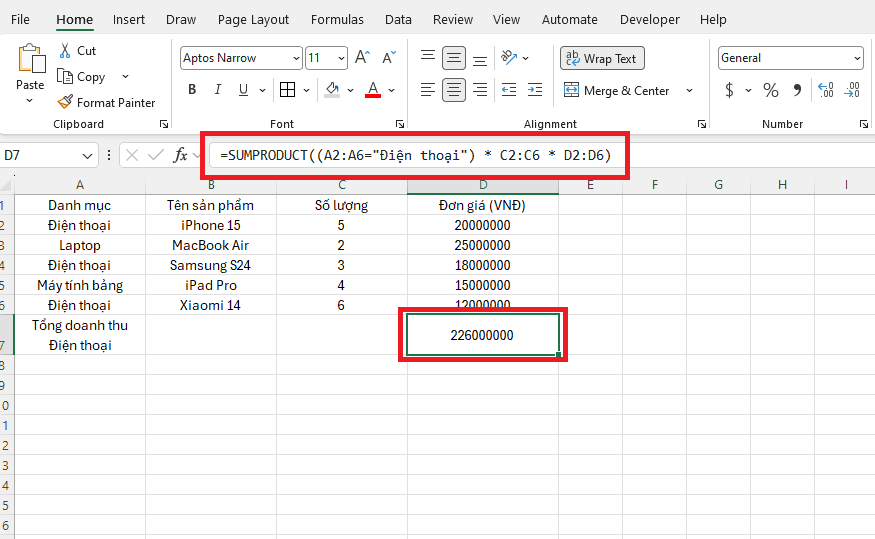Click the Name Box showing D7
The height and width of the screenshot is (539, 875).
[48, 155]
